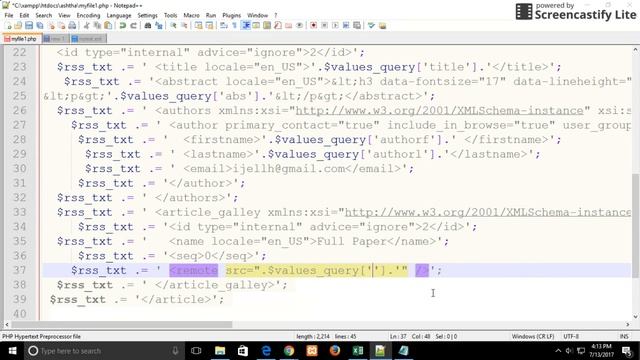
Task: Click the highlighted remote tag on line 37
Action: [193, 270]
